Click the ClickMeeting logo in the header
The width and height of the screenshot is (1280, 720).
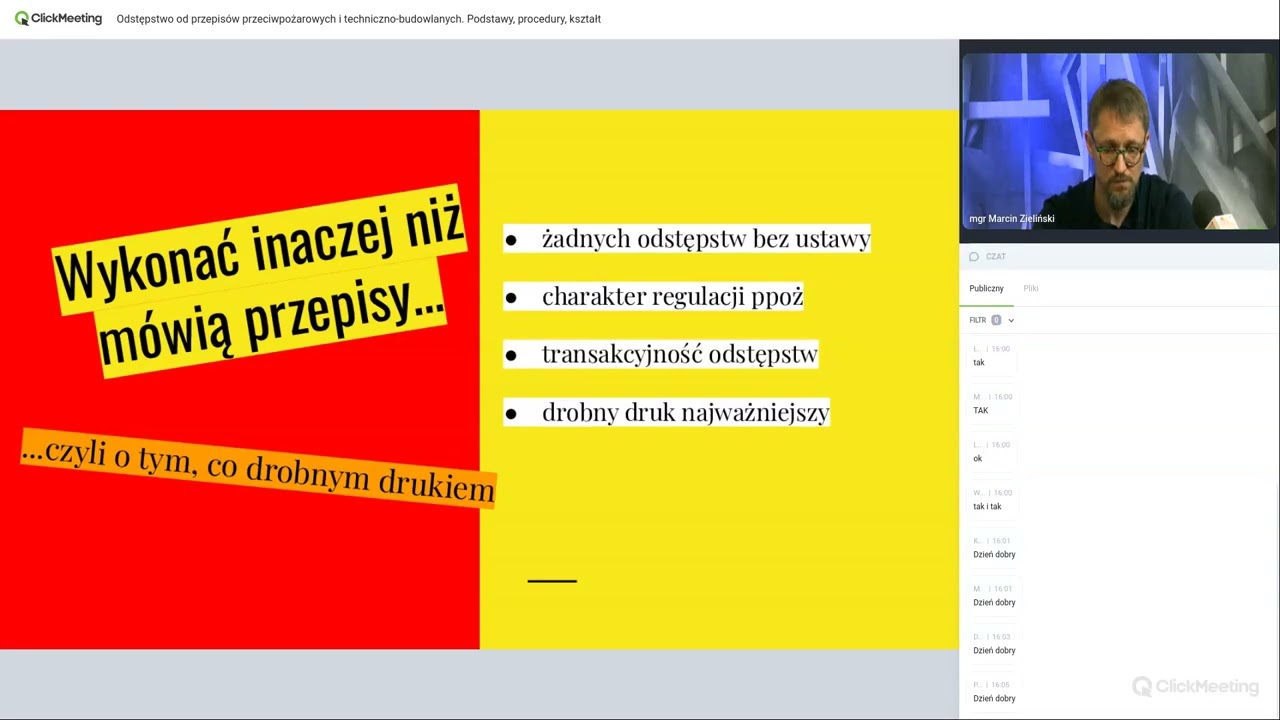point(58,18)
